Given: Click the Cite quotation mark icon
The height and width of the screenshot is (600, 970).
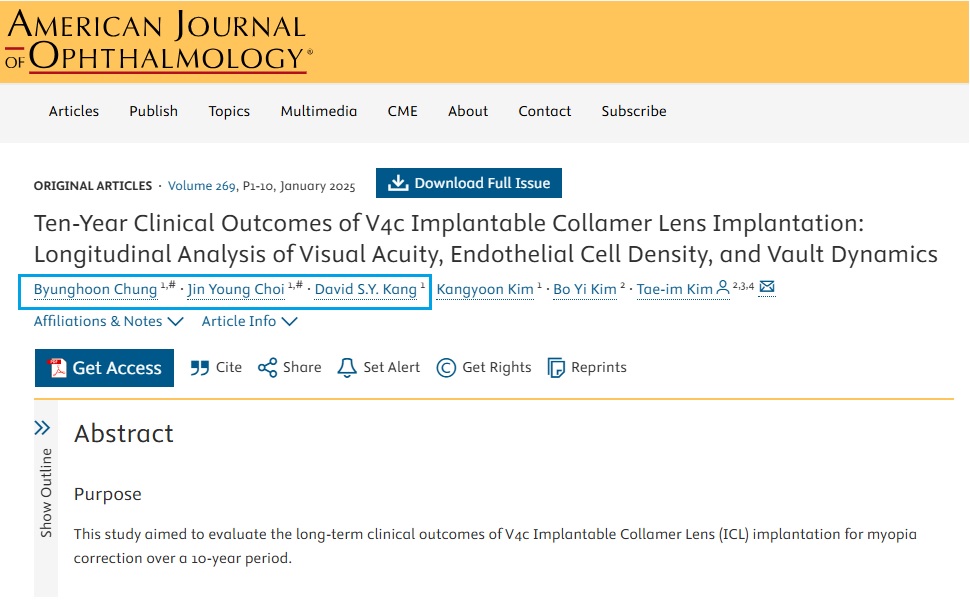Looking at the screenshot, I should tap(200, 368).
